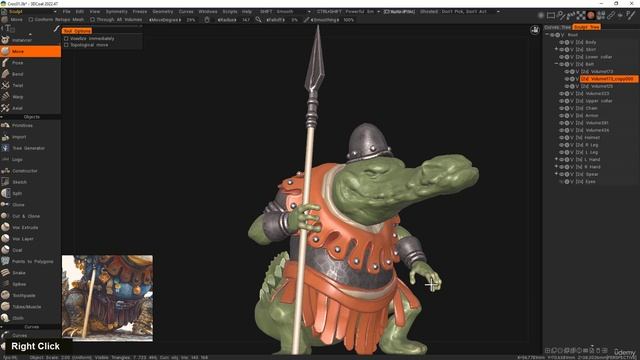The image size is (640, 360).
Task: Expand the Skirt layer node
Action: coord(556,49)
